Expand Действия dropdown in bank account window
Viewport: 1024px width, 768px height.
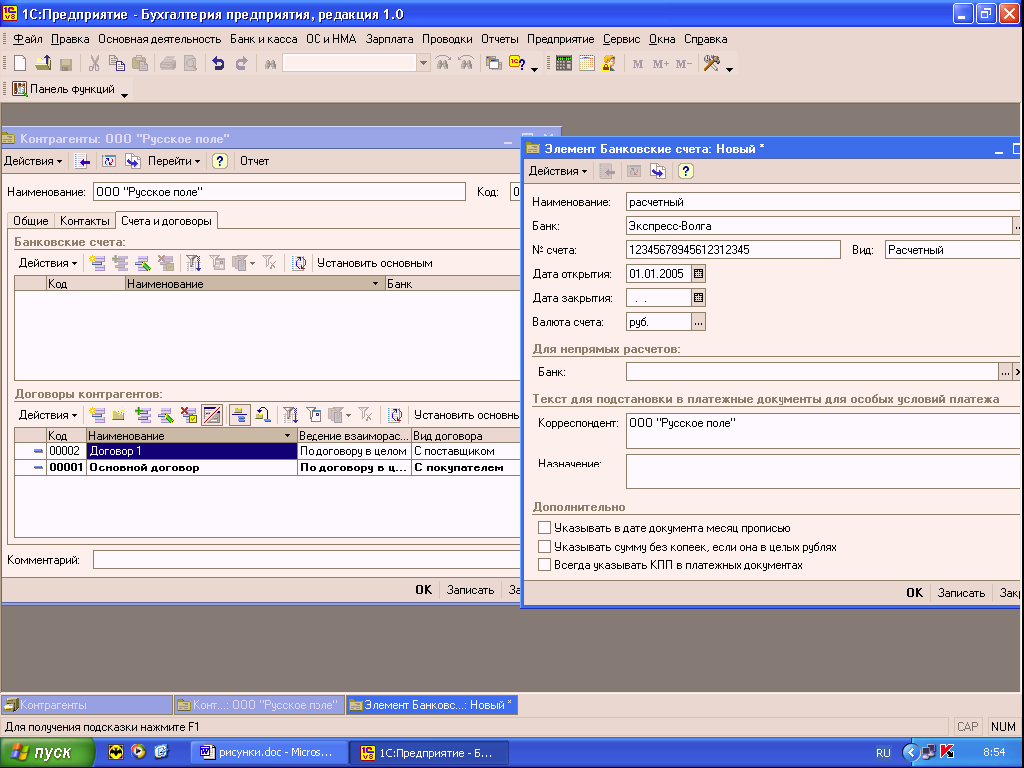pos(558,171)
